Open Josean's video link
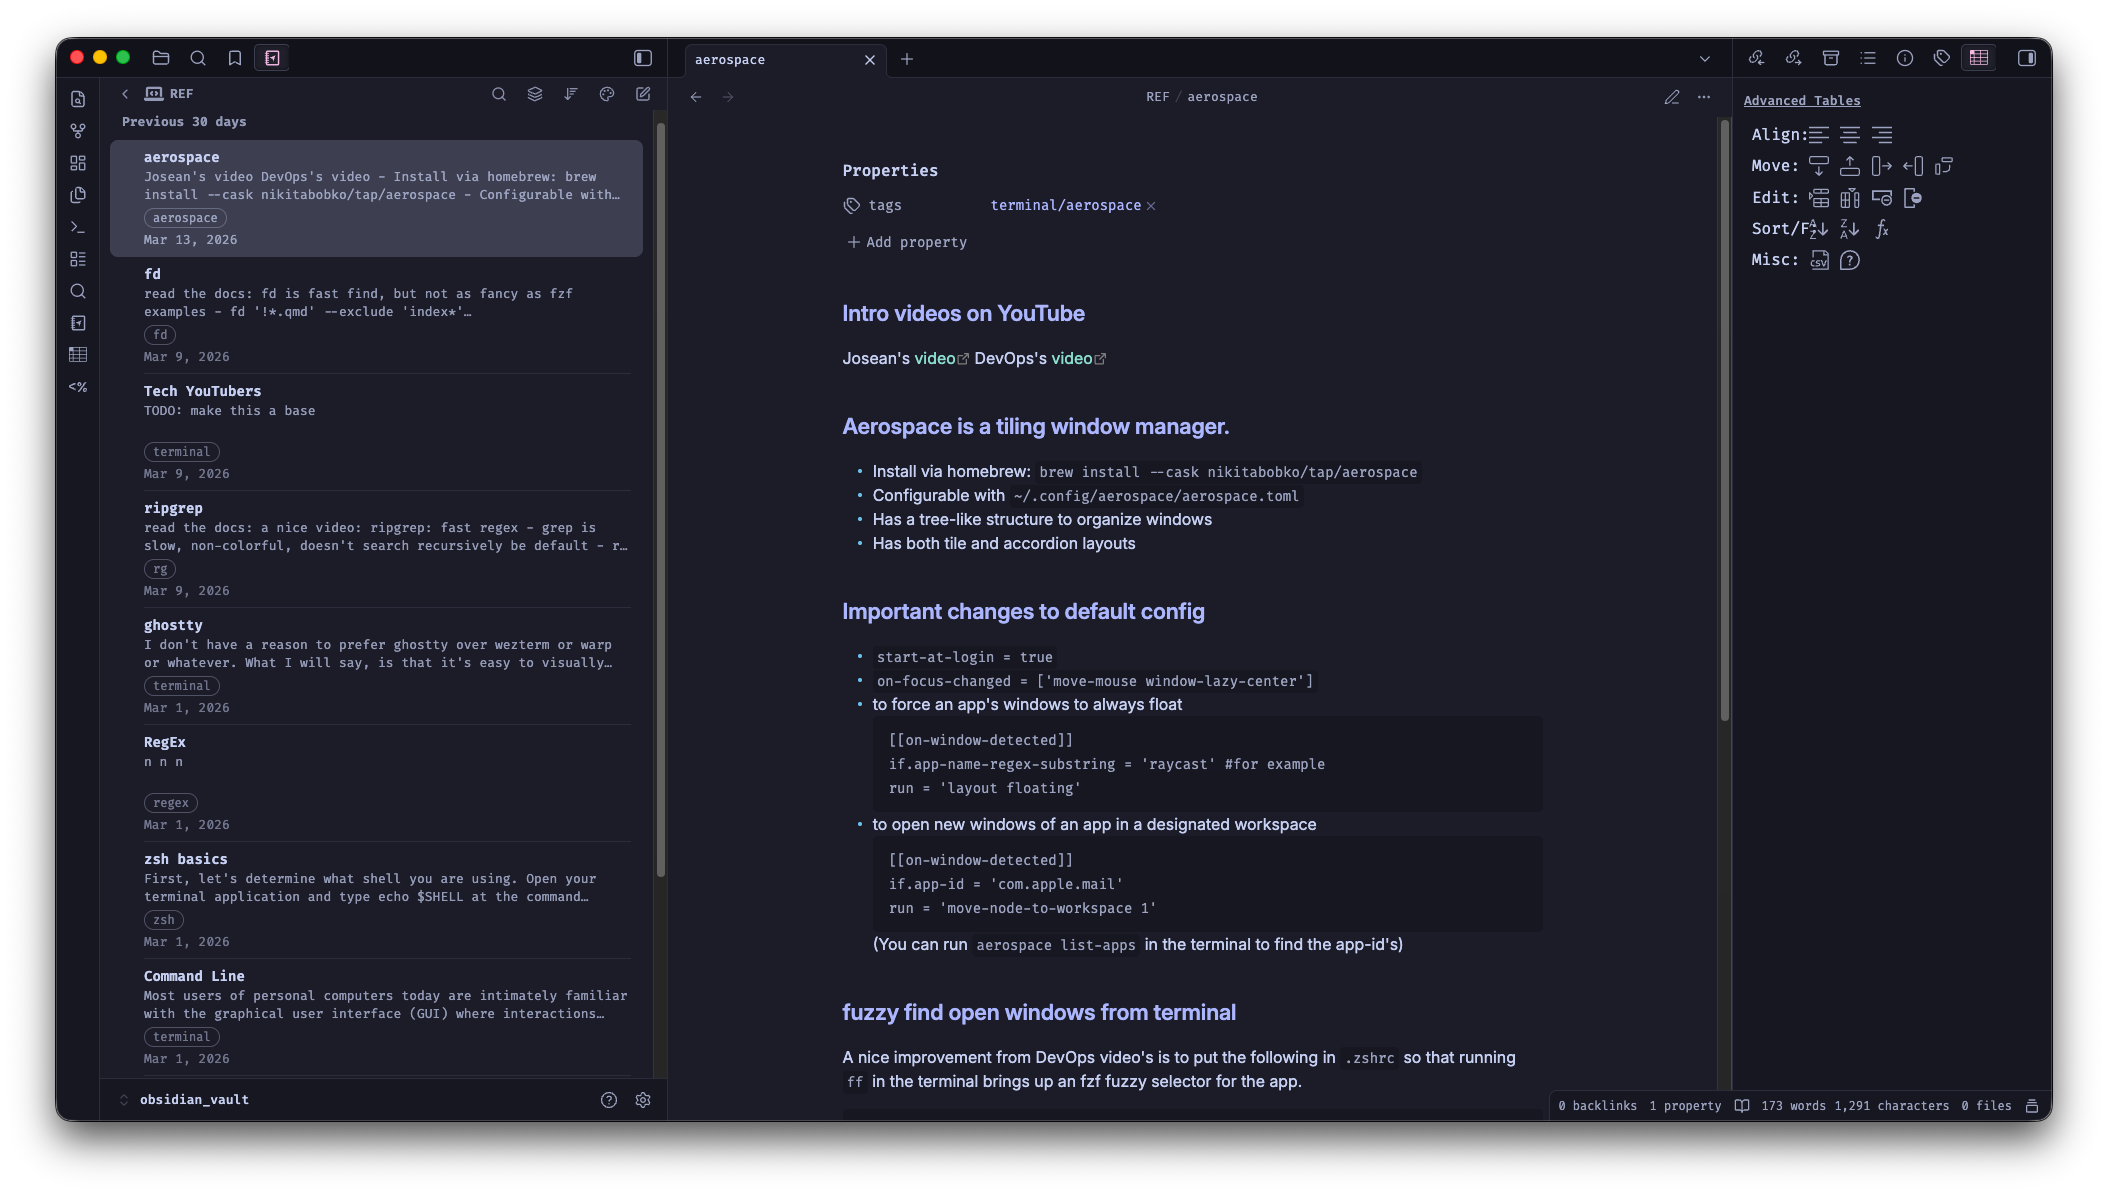 pos(940,358)
